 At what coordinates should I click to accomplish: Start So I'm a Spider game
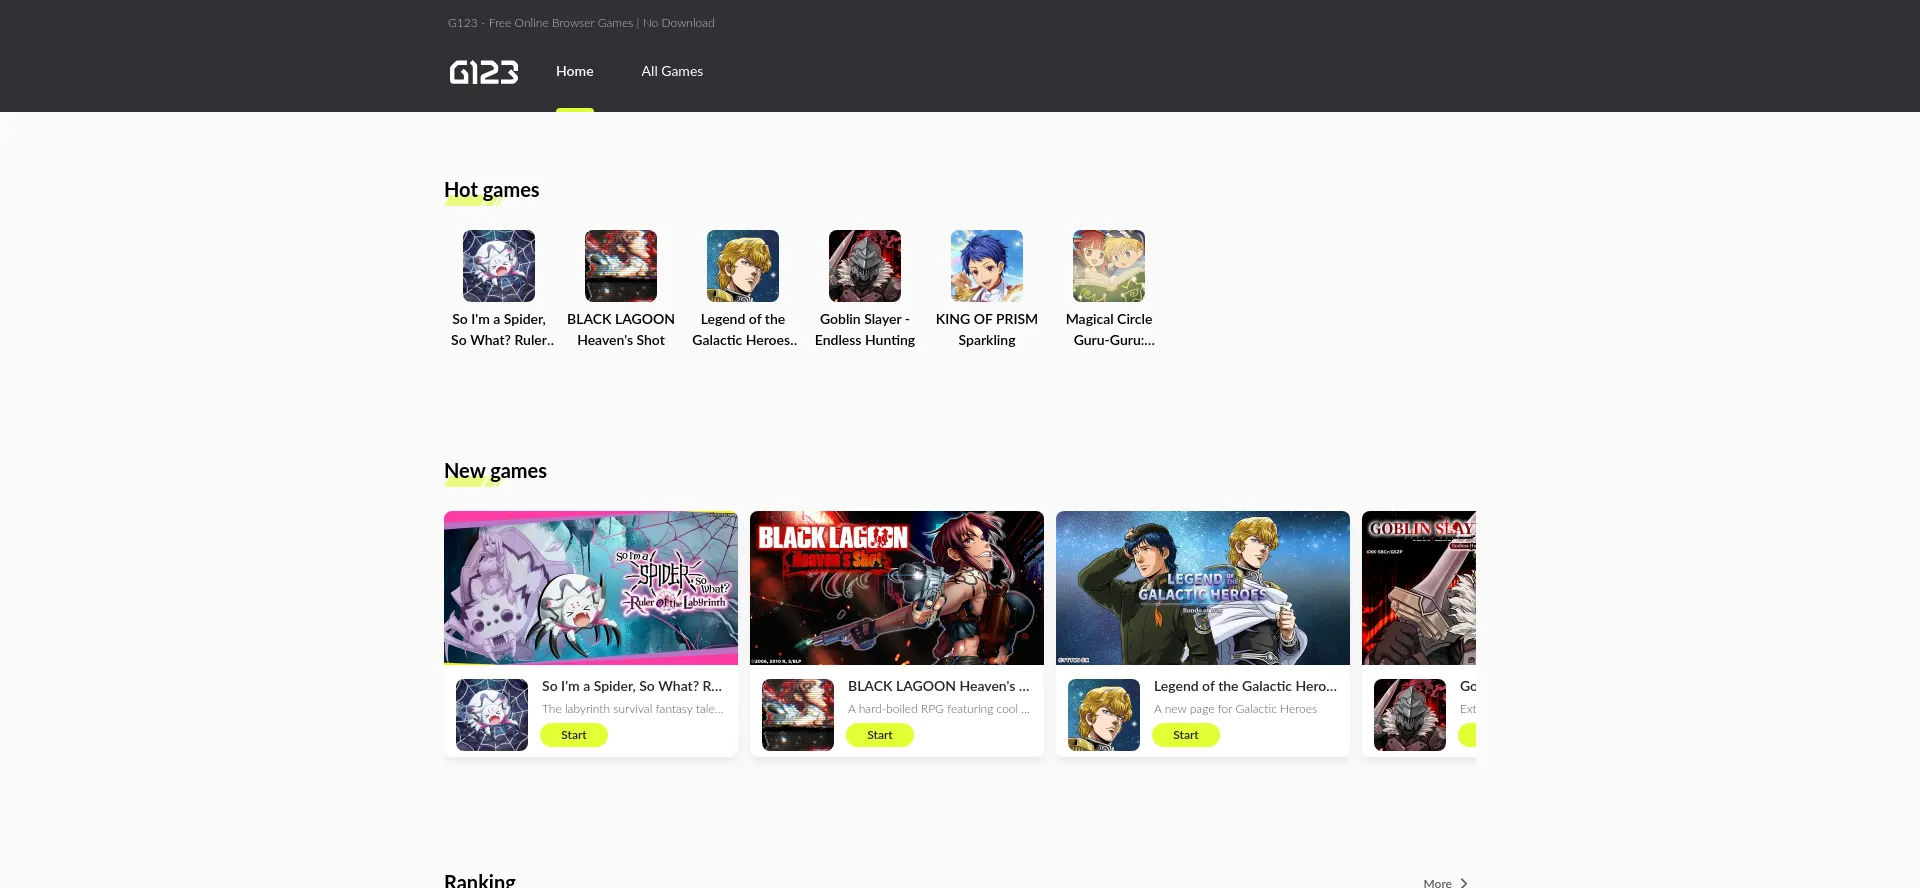pyautogui.click(x=574, y=735)
